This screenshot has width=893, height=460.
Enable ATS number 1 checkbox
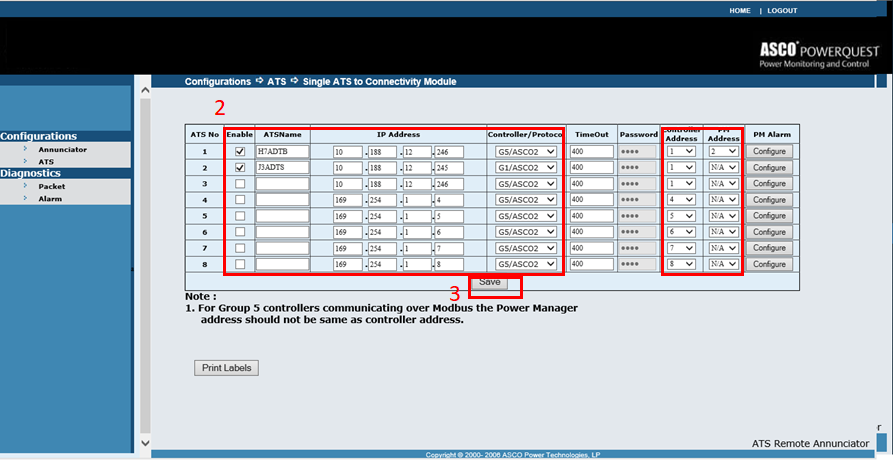240,152
